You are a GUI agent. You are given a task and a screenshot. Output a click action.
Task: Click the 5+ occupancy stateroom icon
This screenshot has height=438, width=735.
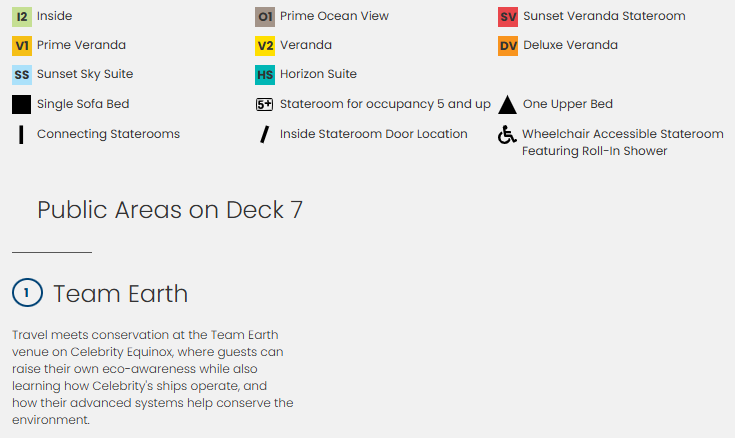pos(265,104)
